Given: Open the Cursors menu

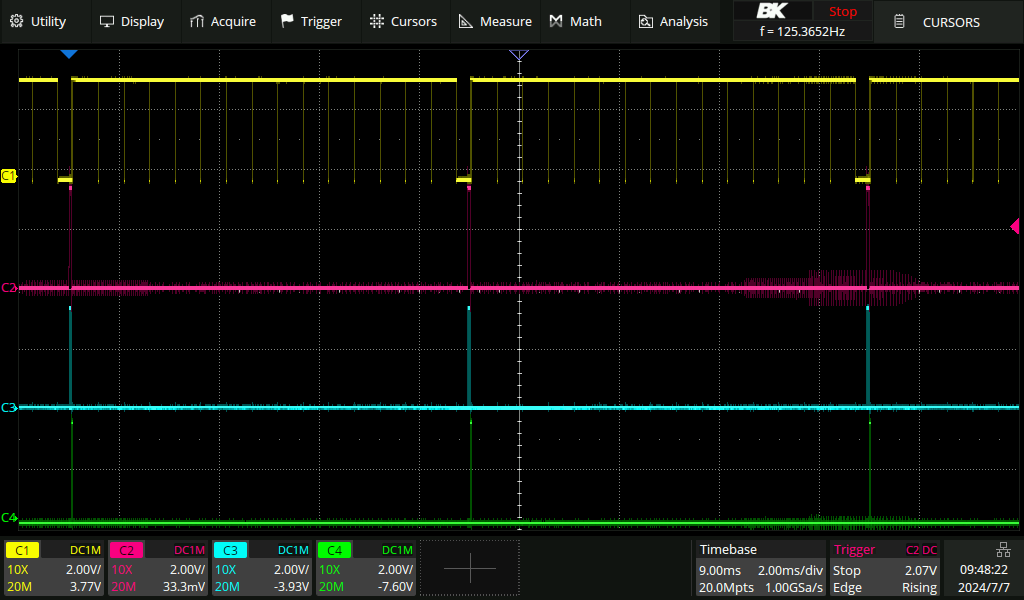Looking at the screenshot, I should 403,22.
